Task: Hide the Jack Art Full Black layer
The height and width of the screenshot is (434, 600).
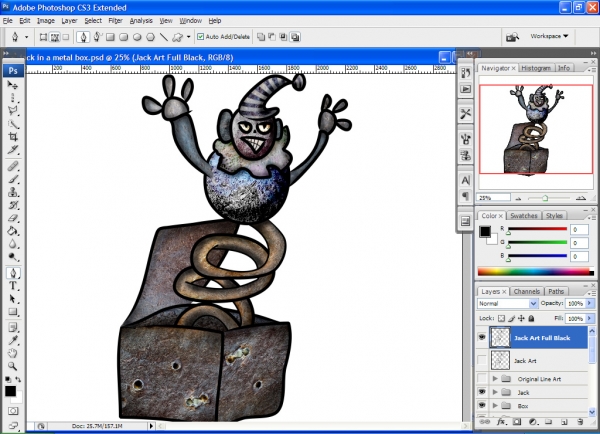Action: click(482, 337)
